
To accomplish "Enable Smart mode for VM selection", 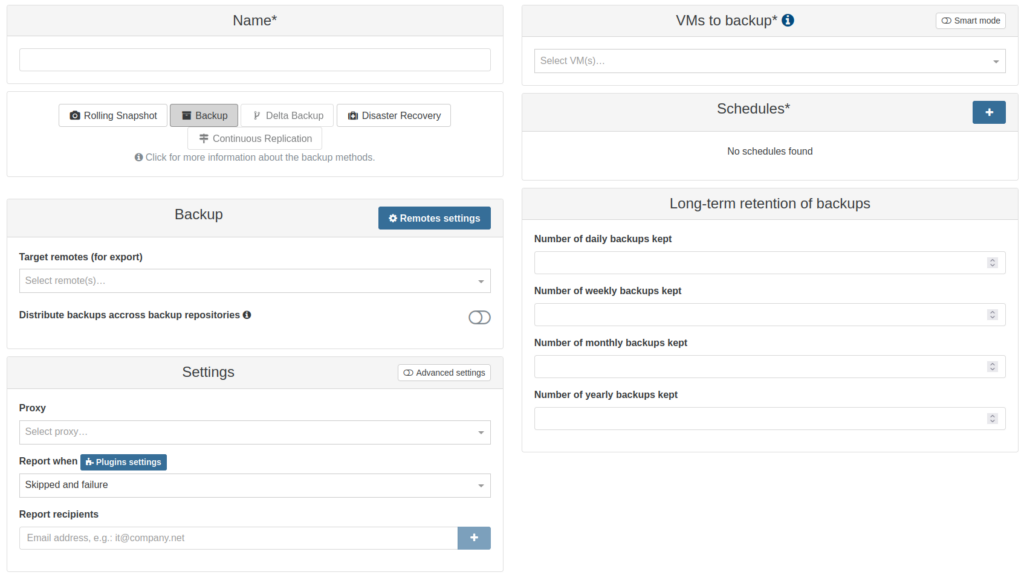I will tap(970, 21).
